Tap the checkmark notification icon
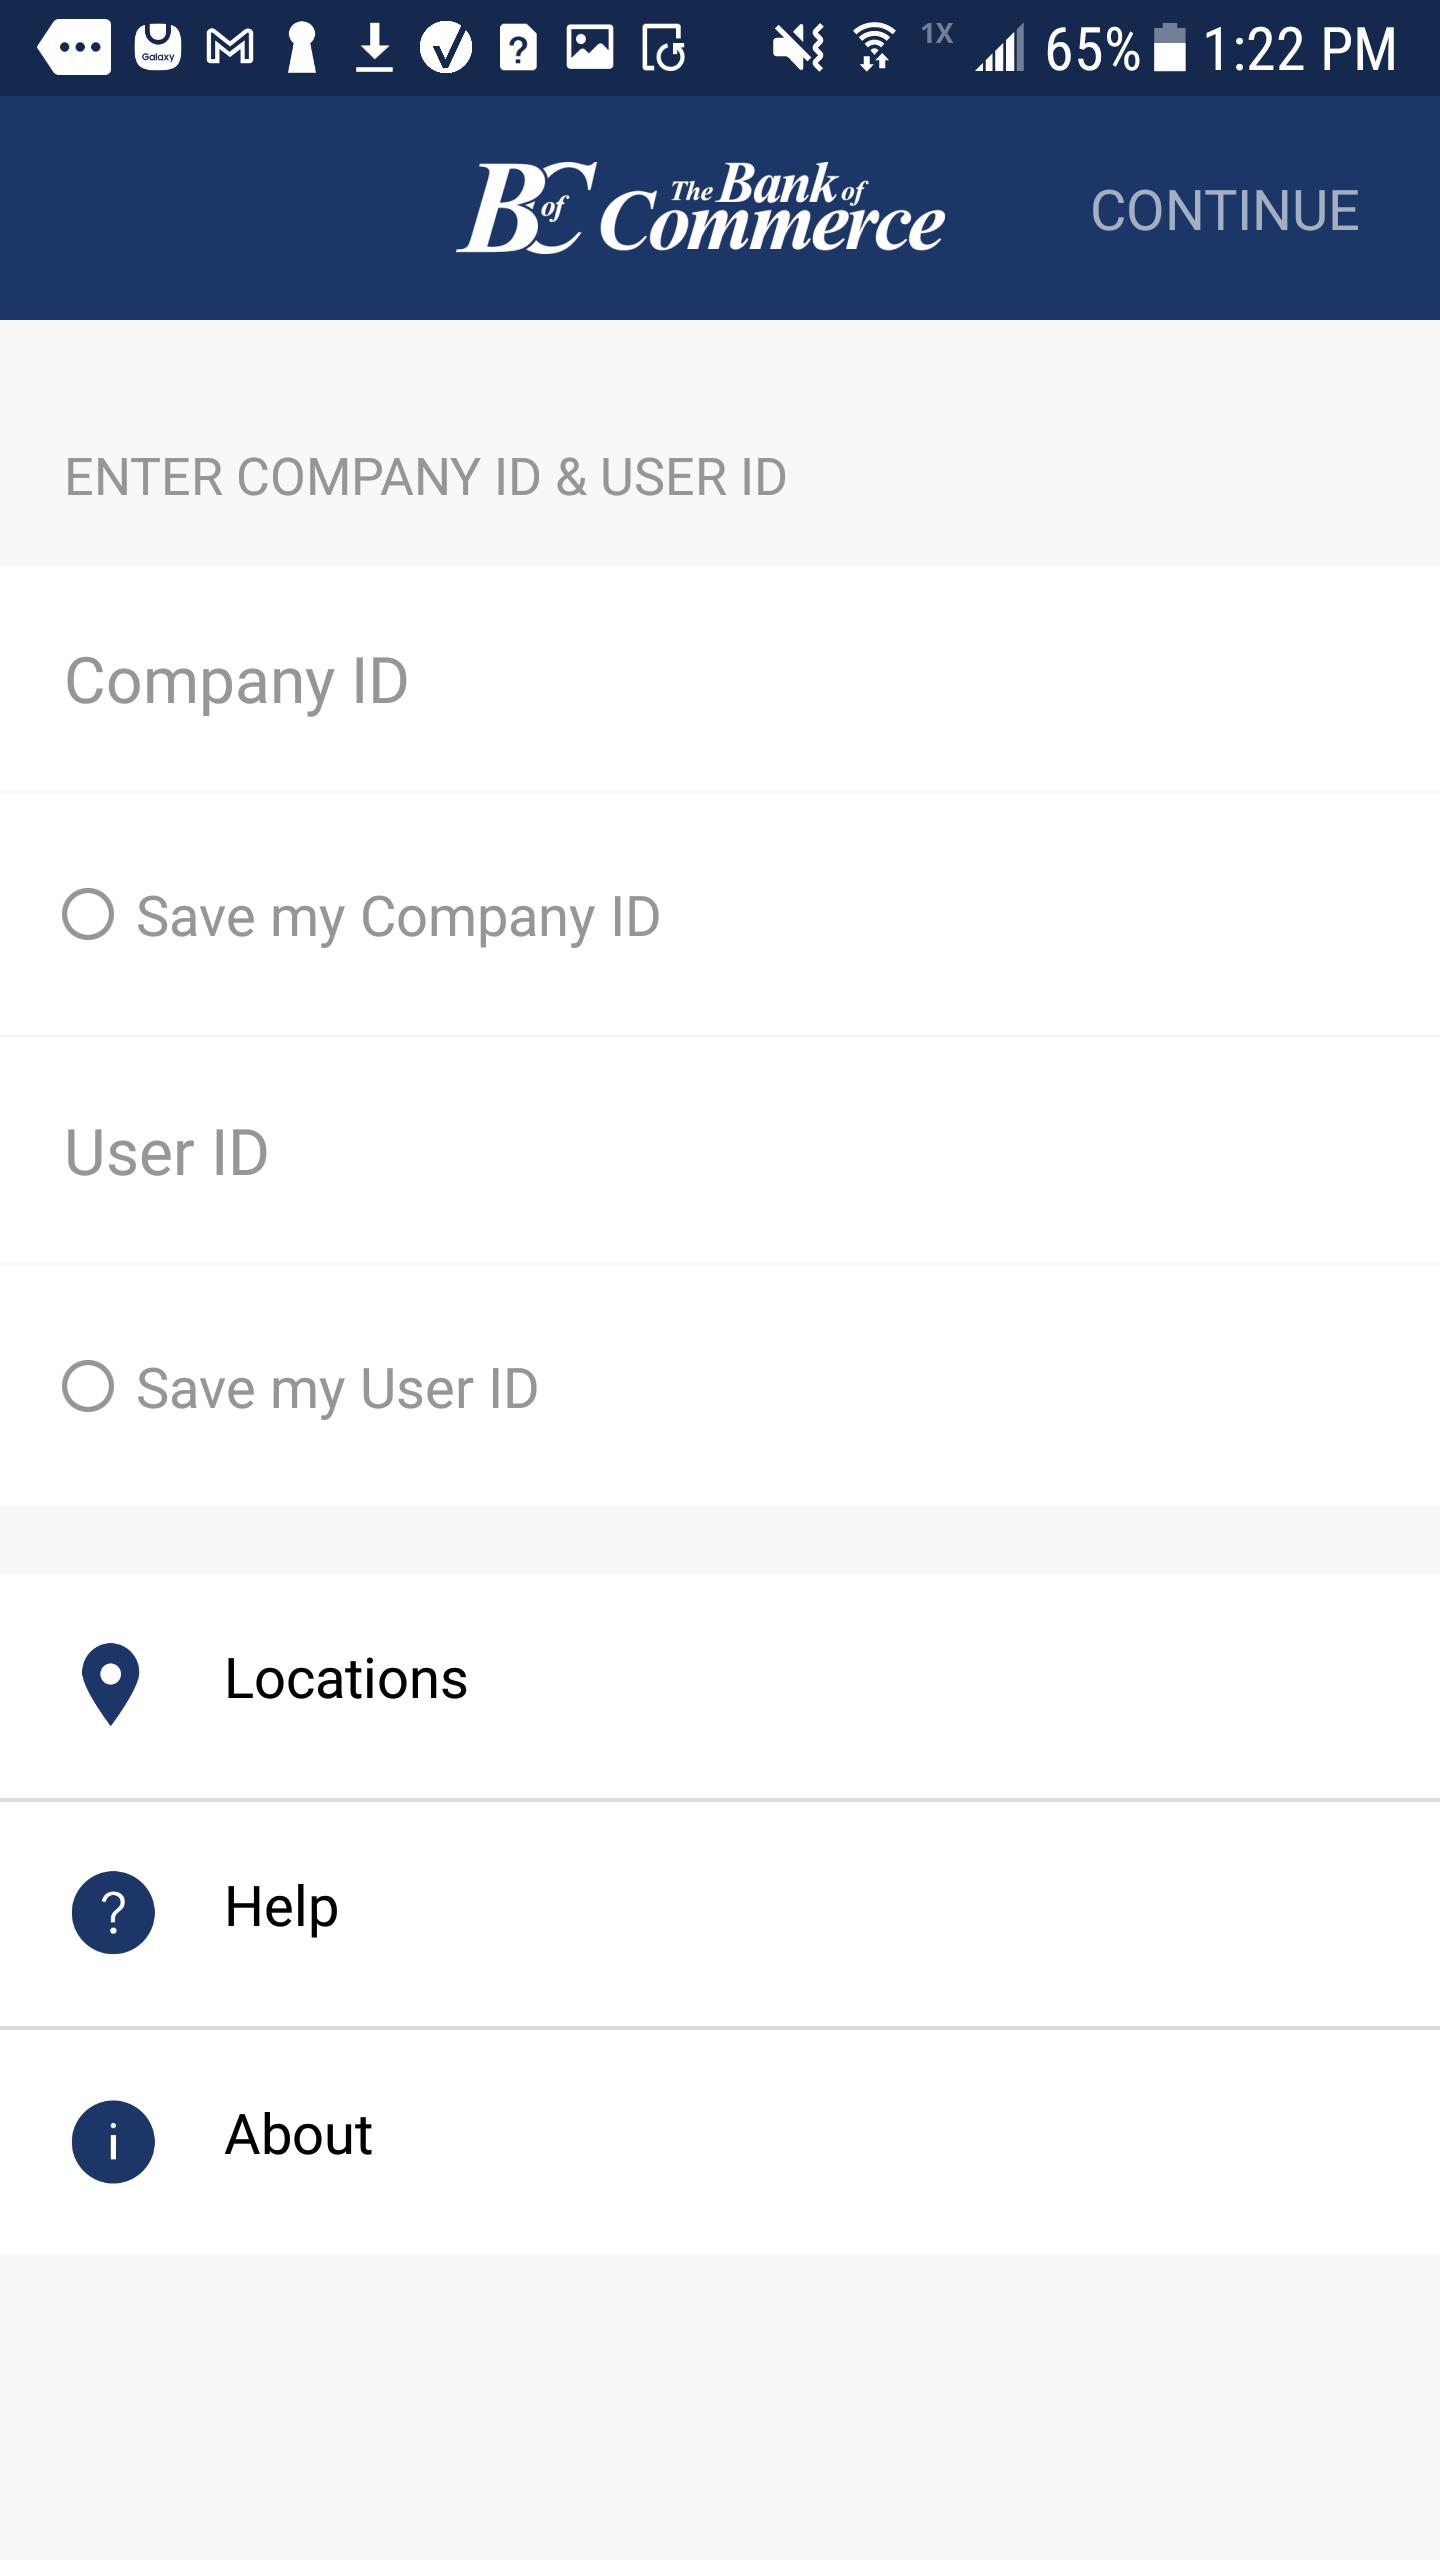 point(446,48)
